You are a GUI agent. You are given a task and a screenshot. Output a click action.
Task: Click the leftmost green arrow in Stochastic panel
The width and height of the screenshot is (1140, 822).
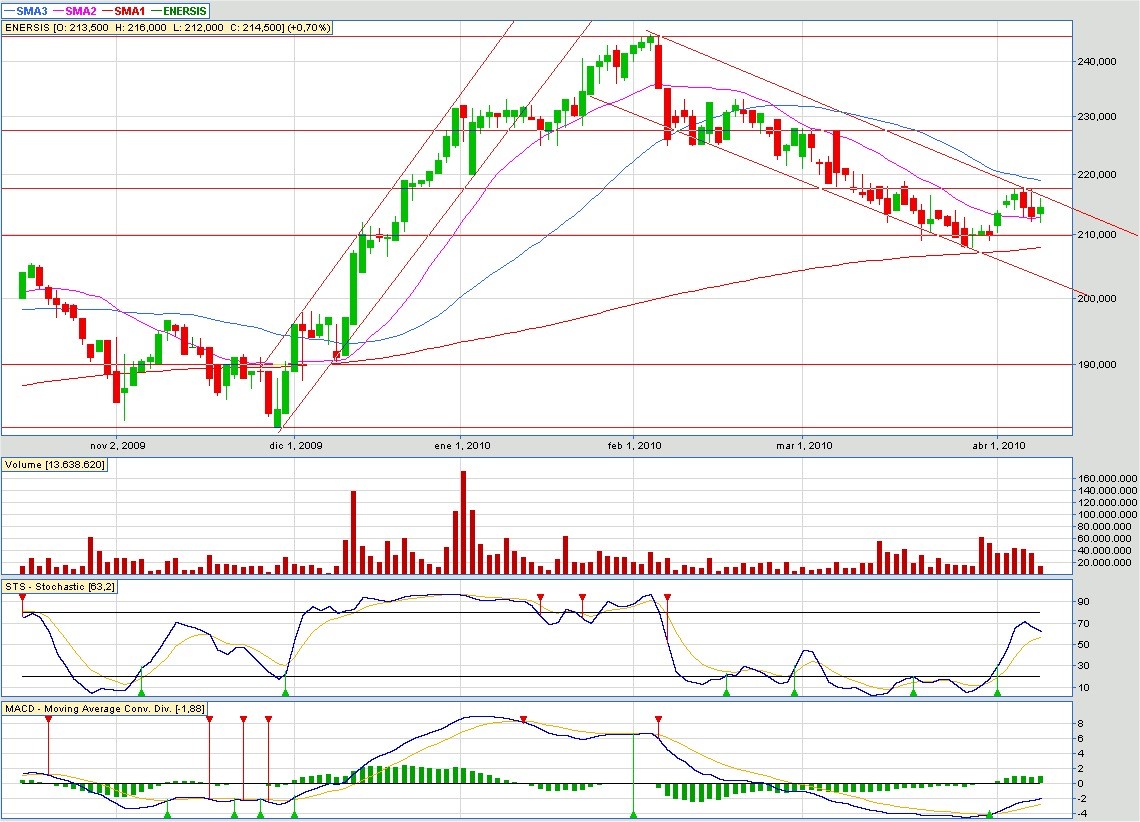[x=141, y=690]
